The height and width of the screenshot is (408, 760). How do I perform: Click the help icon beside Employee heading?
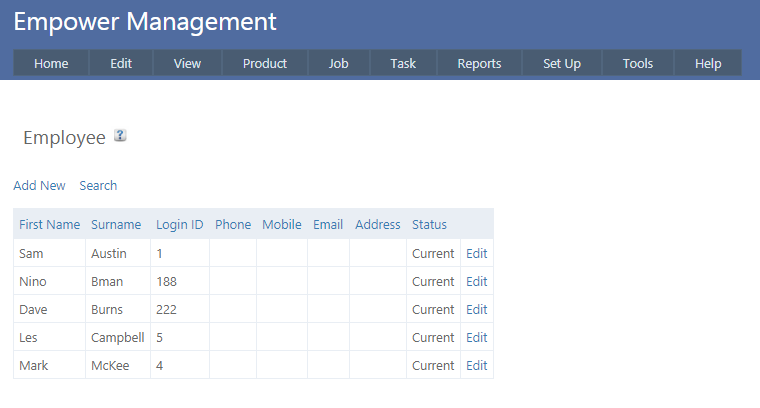[x=120, y=136]
